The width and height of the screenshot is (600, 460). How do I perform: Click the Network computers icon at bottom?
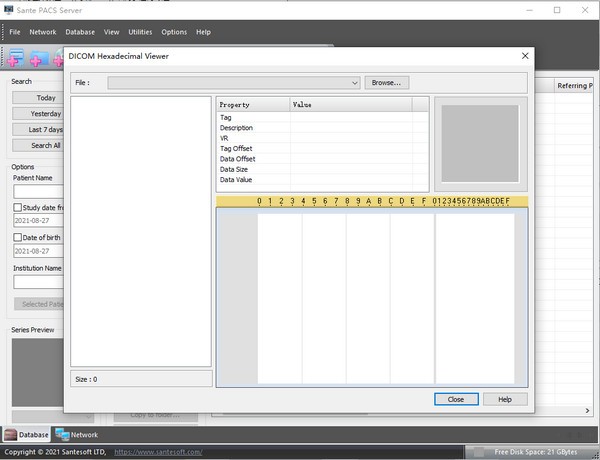tap(62, 435)
